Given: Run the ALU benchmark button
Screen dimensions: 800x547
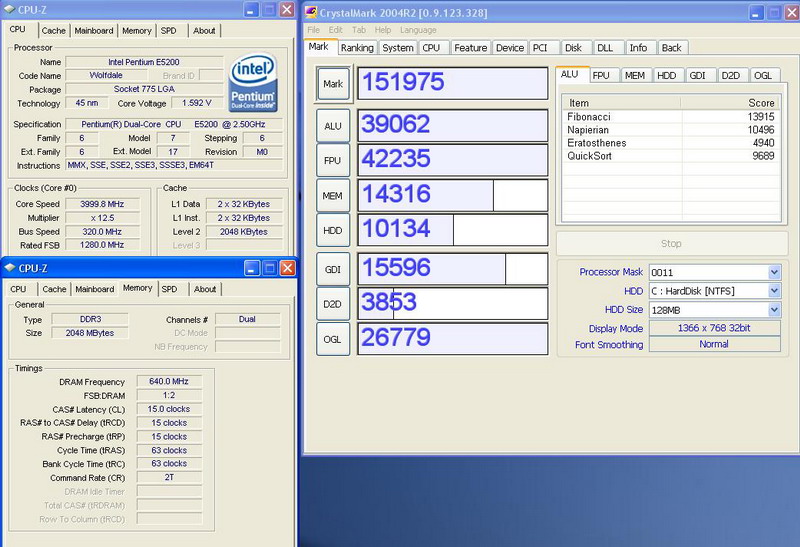Looking at the screenshot, I should 333,126.
